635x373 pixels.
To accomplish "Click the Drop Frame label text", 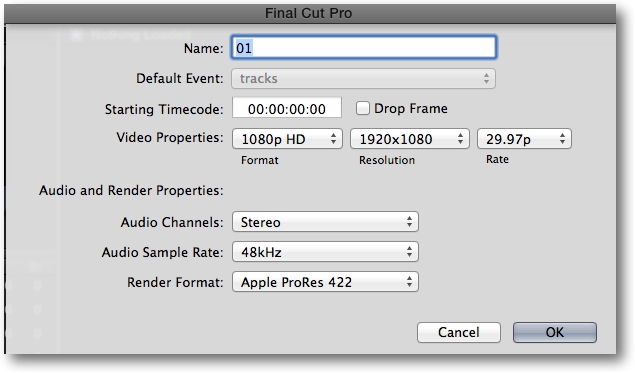I will (411, 109).
